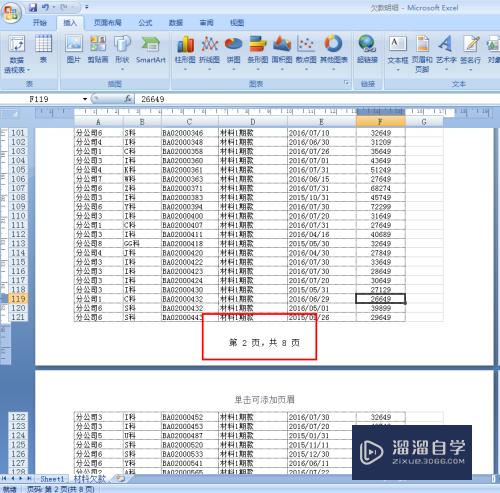Screen dimensions: 500x493
Task: Go to first sheet with tab navigation arrow
Action: pos(4,479)
